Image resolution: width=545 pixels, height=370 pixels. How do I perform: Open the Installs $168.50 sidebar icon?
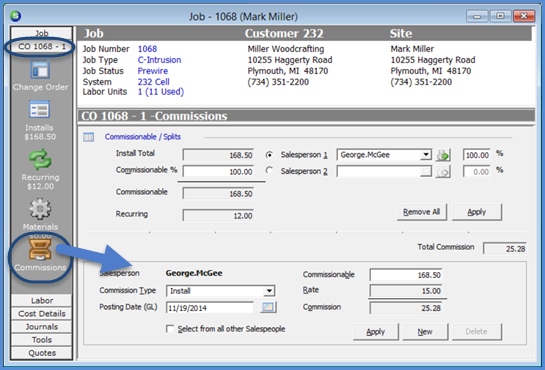[39, 110]
